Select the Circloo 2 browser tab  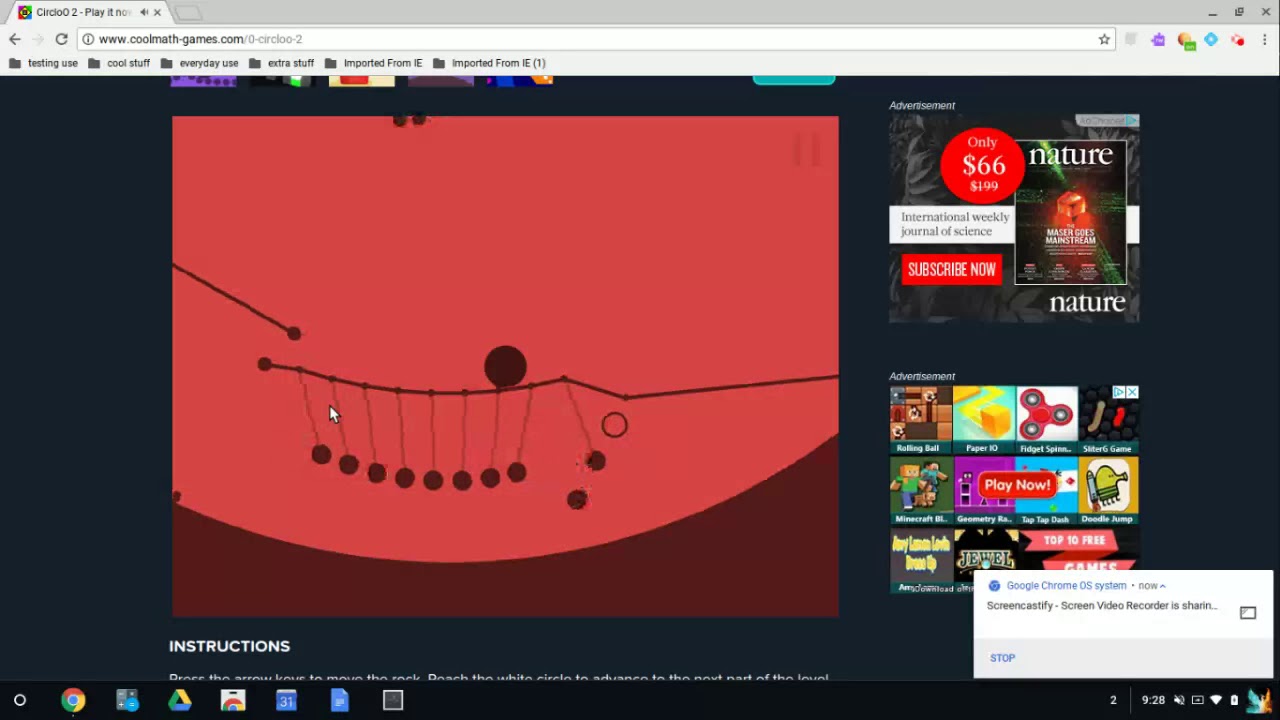[x=88, y=13]
